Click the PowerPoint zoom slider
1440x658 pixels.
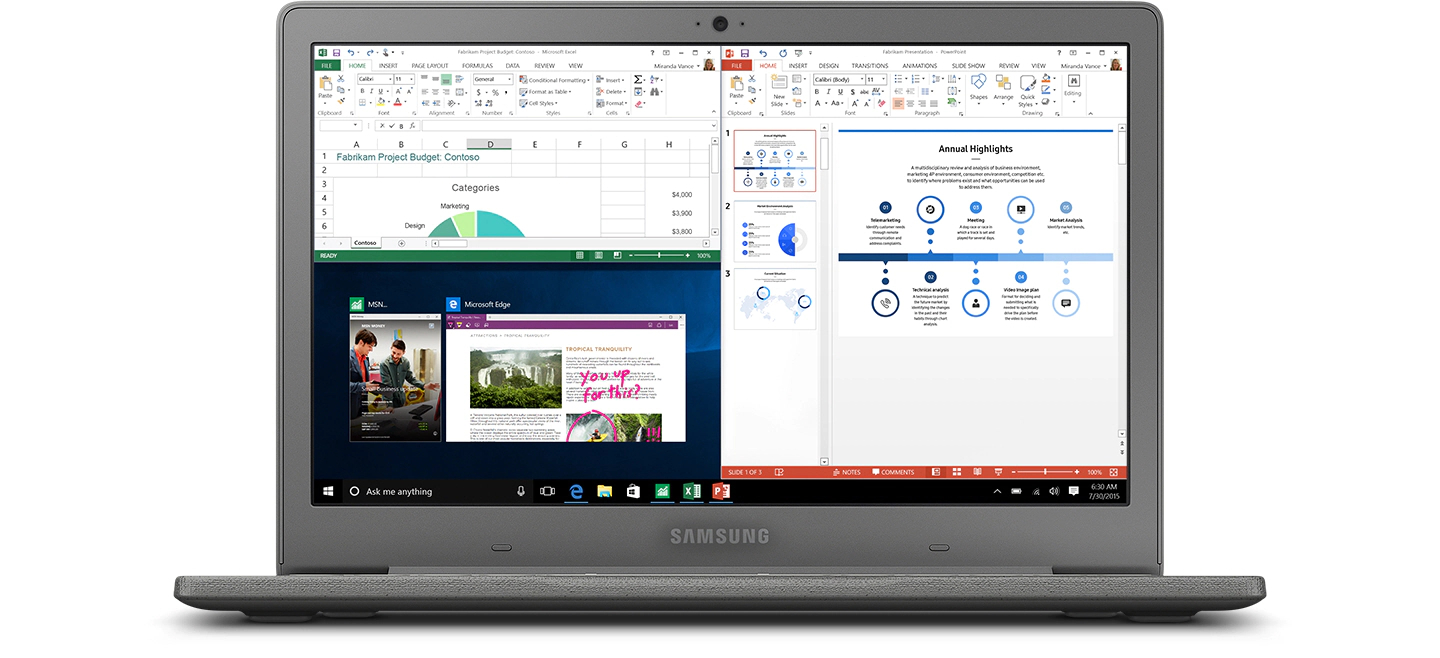point(1045,472)
